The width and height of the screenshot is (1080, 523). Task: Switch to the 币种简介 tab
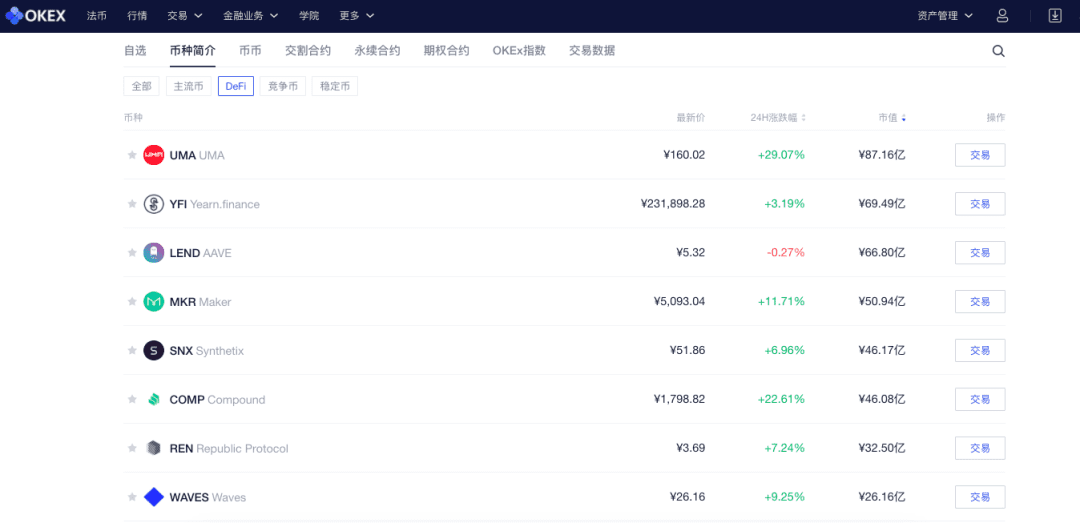tap(193, 50)
